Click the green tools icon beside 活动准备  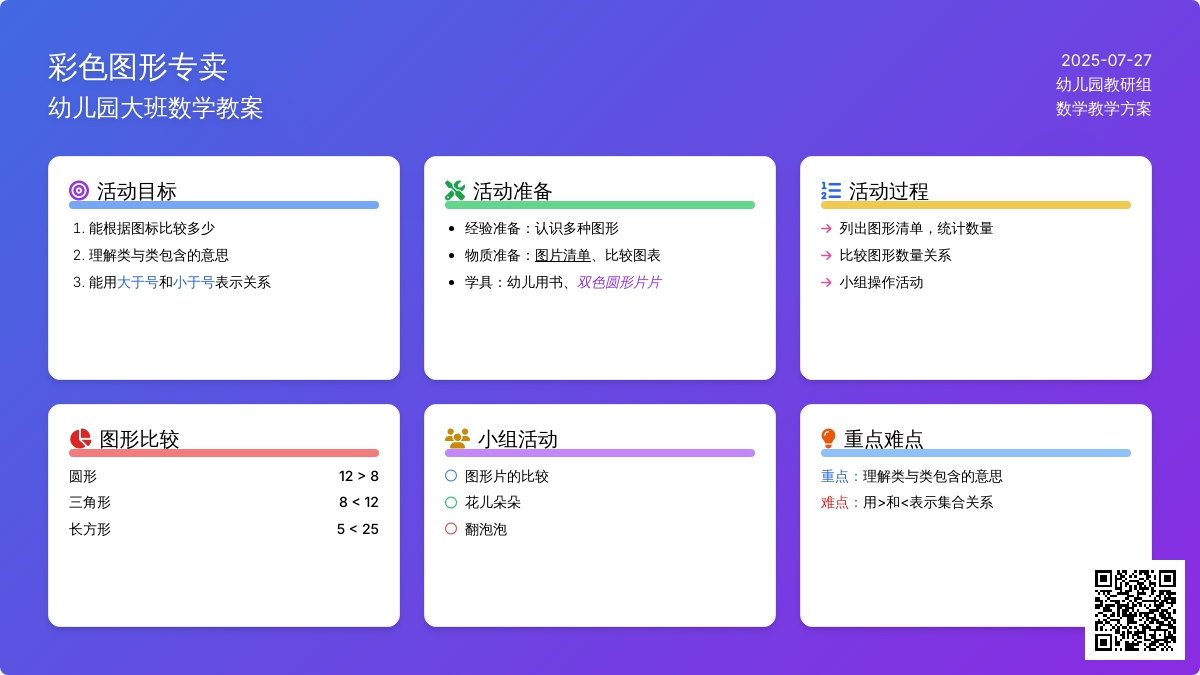(x=455, y=190)
